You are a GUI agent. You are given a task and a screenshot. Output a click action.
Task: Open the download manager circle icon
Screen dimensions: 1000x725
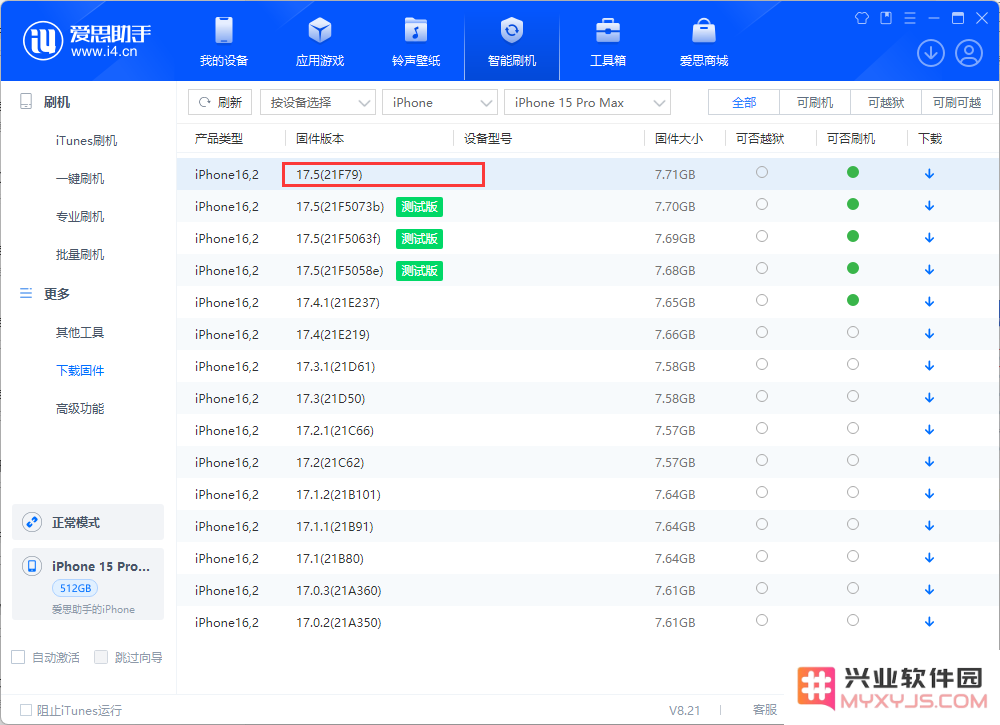pyautogui.click(x=931, y=53)
